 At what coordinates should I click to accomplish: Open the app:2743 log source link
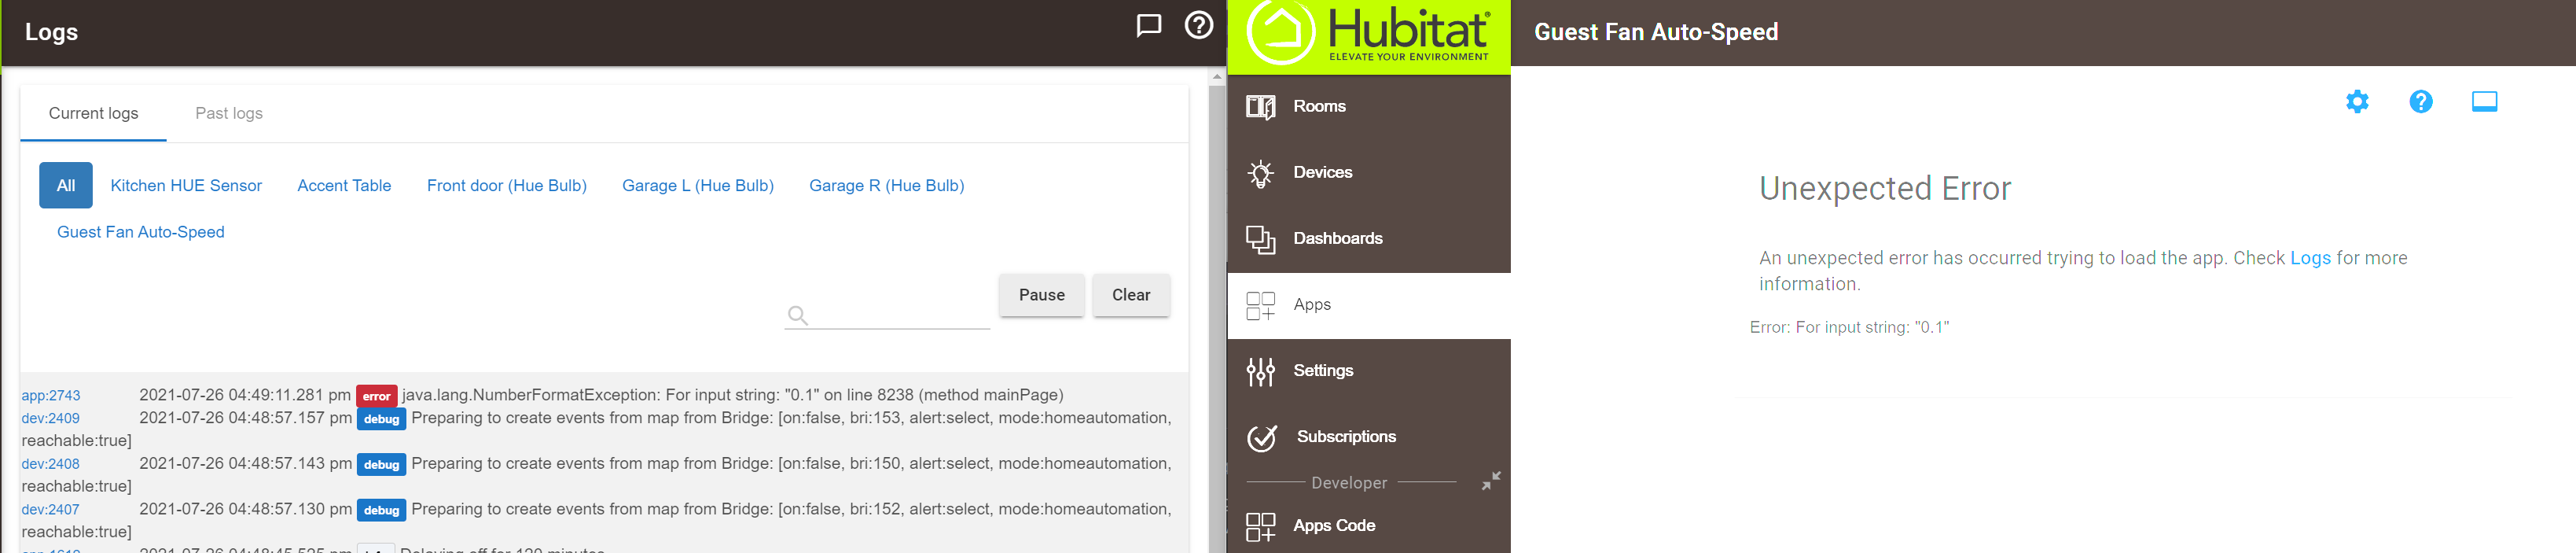[x=51, y=396]
